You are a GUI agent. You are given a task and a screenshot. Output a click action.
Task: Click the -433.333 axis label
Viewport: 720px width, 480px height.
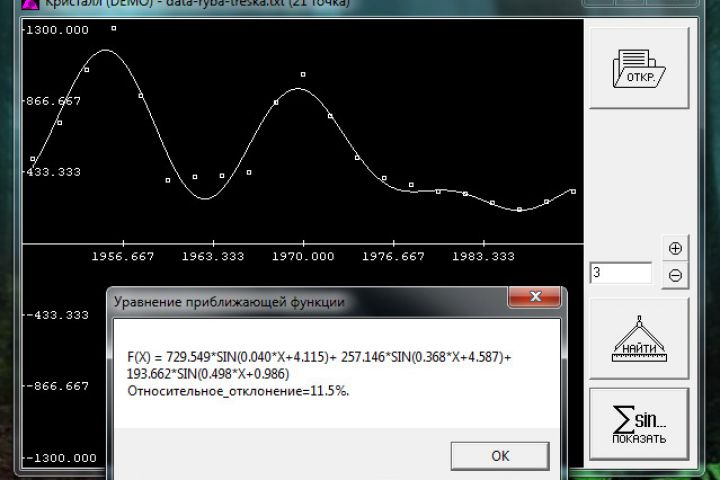pyautogui.click(x=56, y=315)
